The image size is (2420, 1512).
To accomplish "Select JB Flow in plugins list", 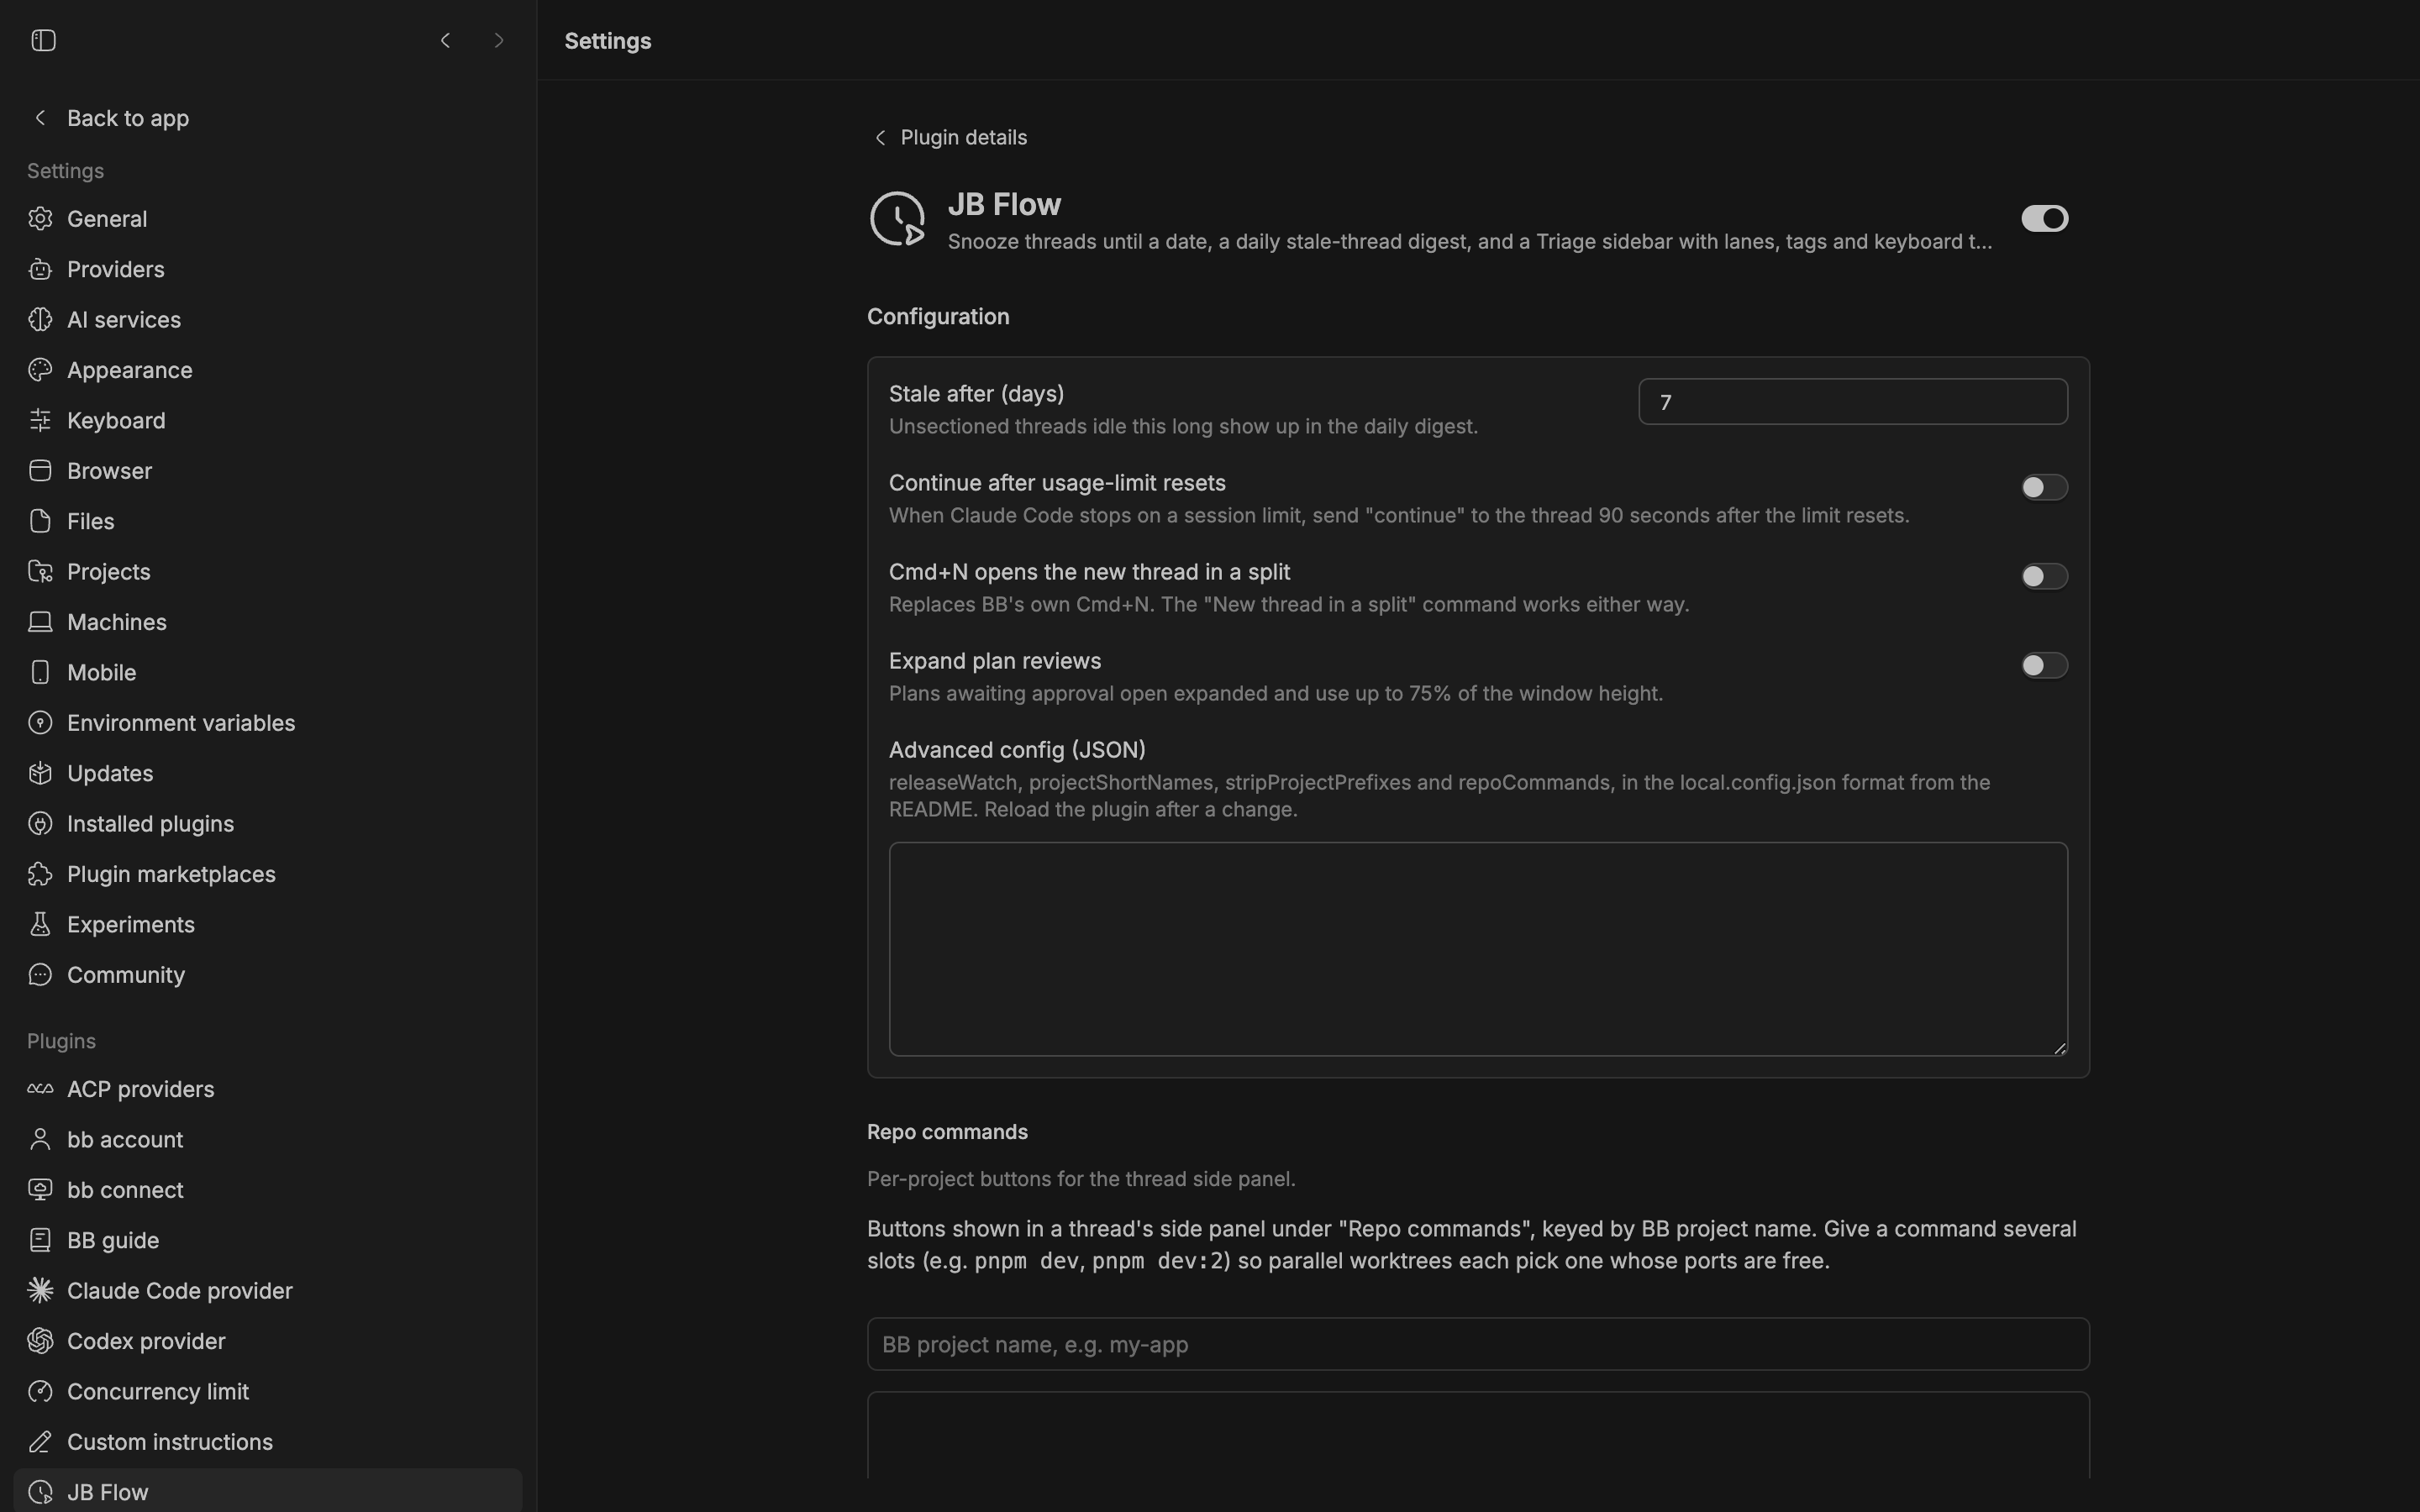I will 268,1491.
